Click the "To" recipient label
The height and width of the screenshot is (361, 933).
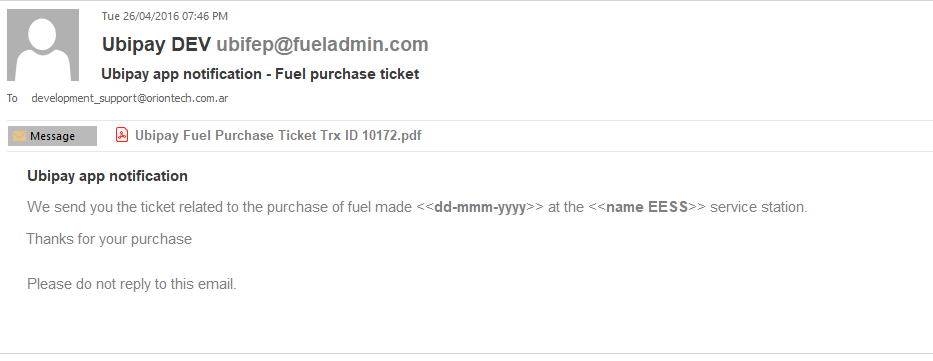click(12, 99)
